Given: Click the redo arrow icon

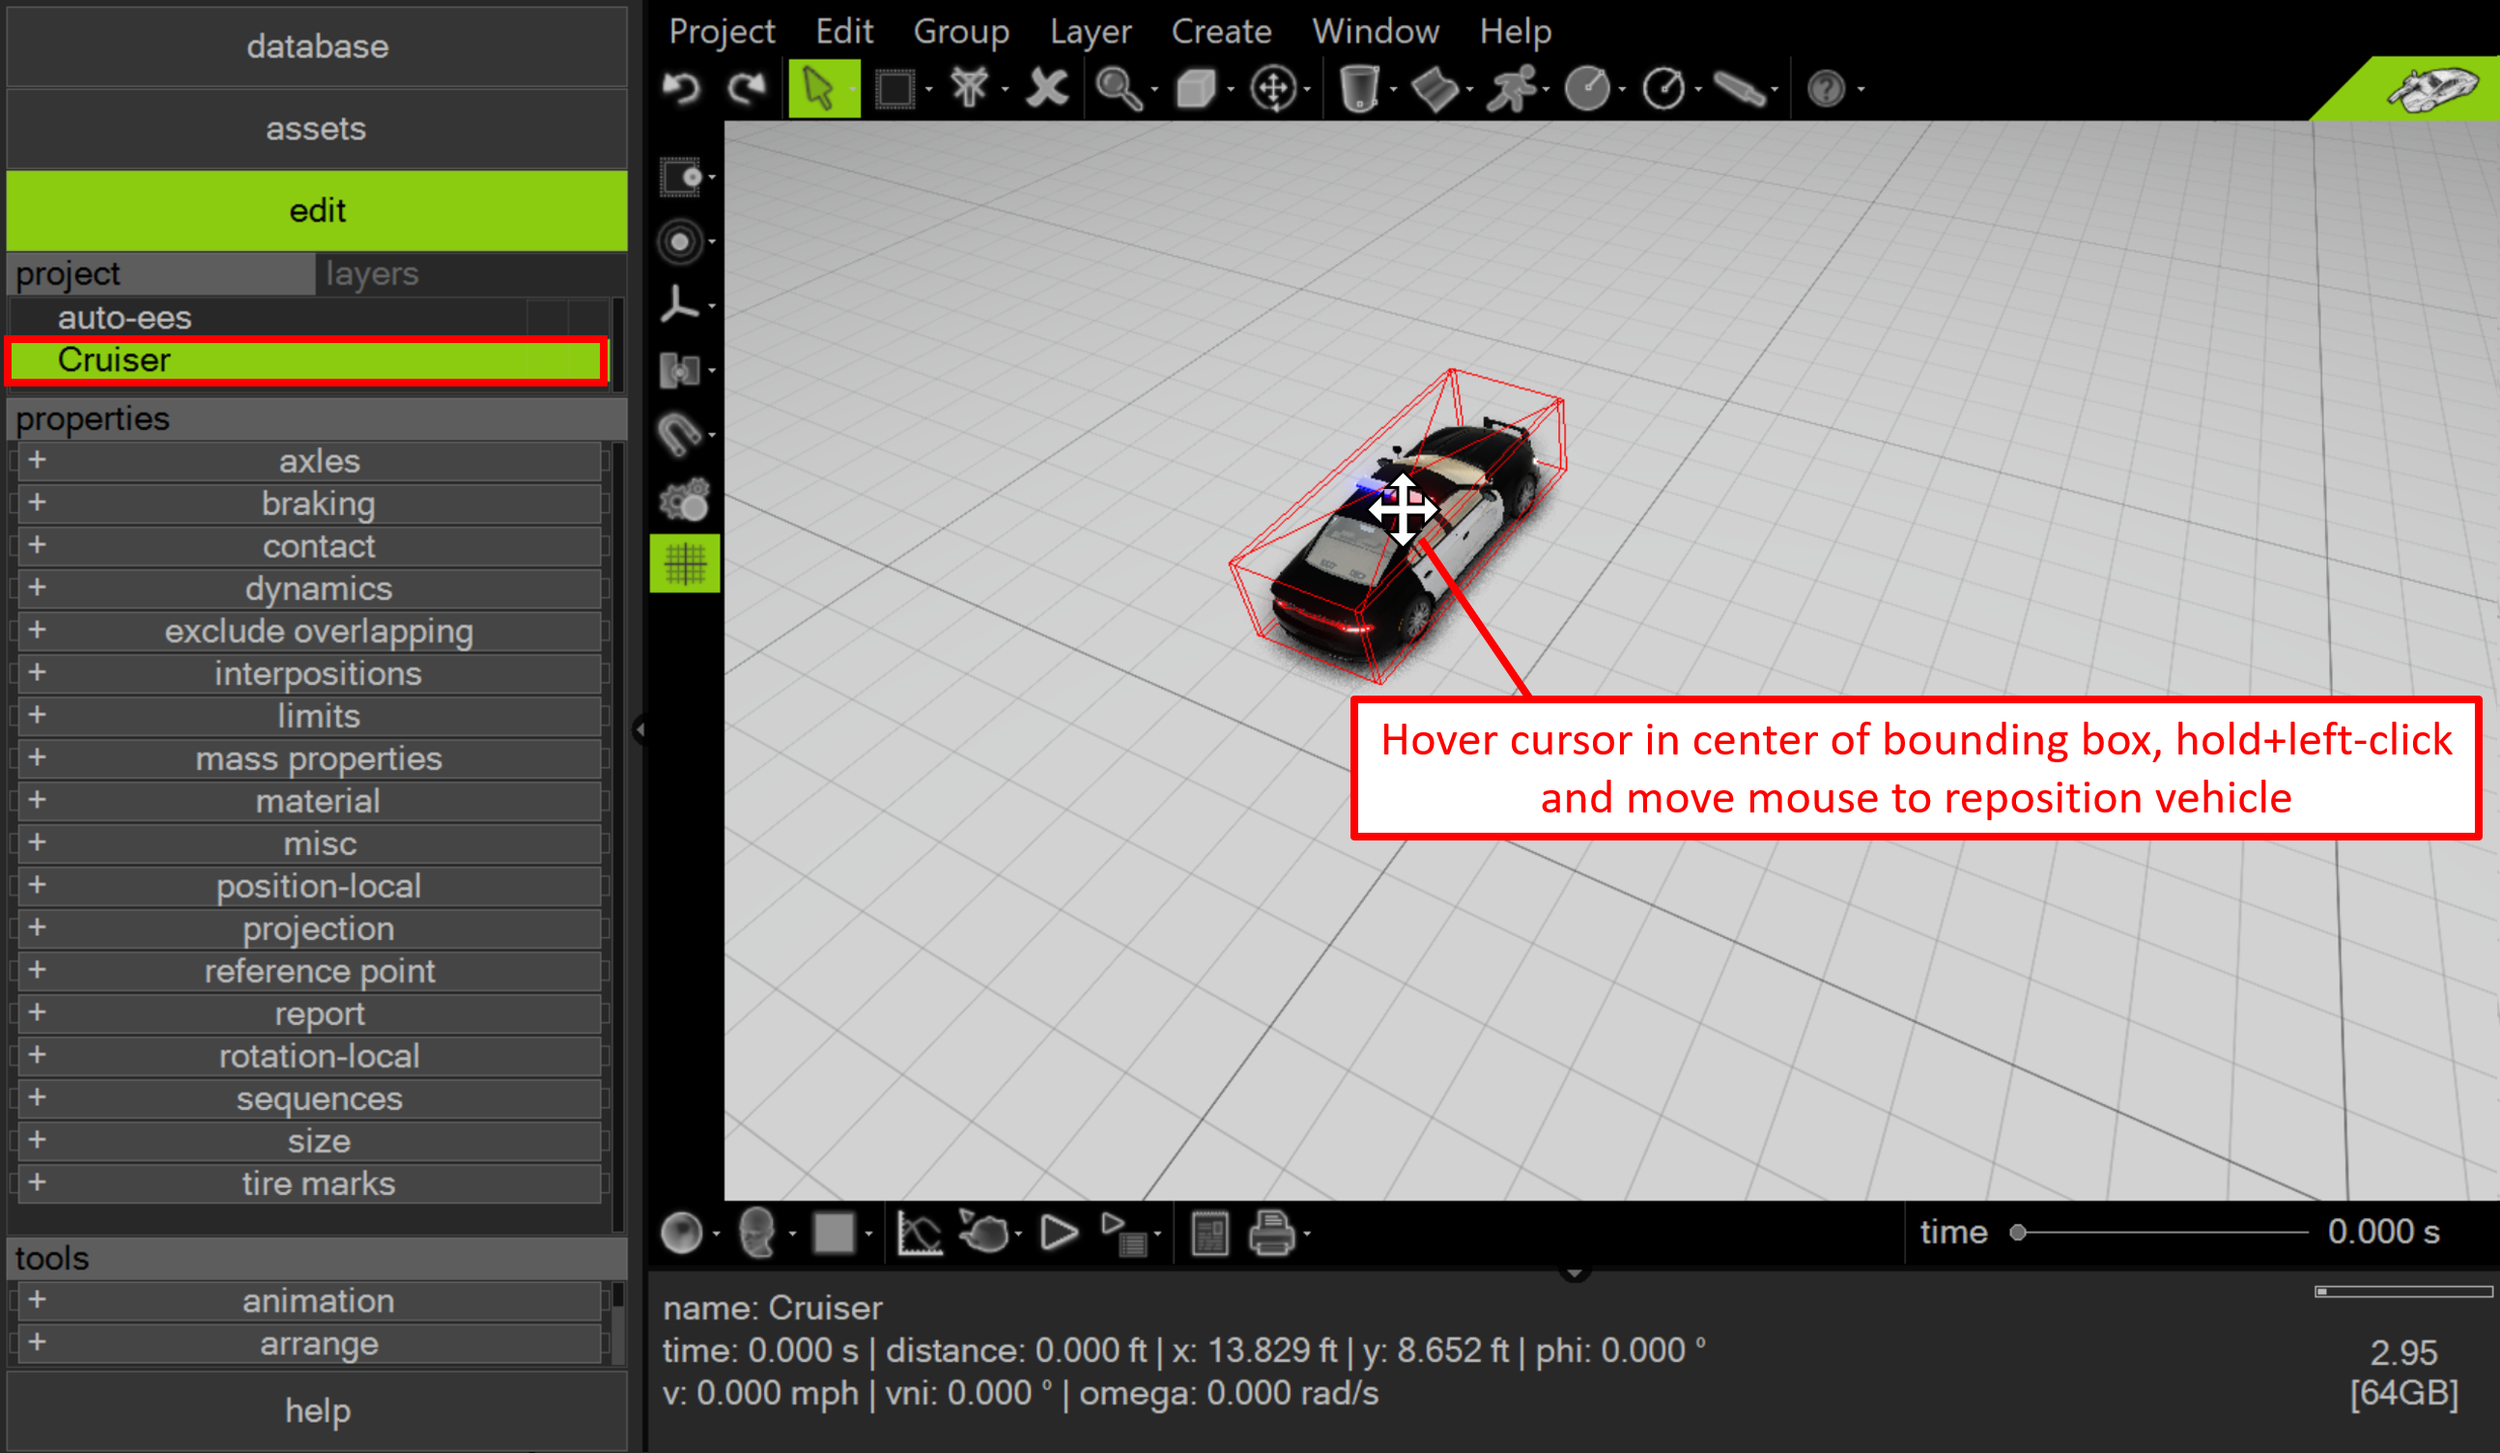Looking at the screenshot, I should click(x=747, y=89).
